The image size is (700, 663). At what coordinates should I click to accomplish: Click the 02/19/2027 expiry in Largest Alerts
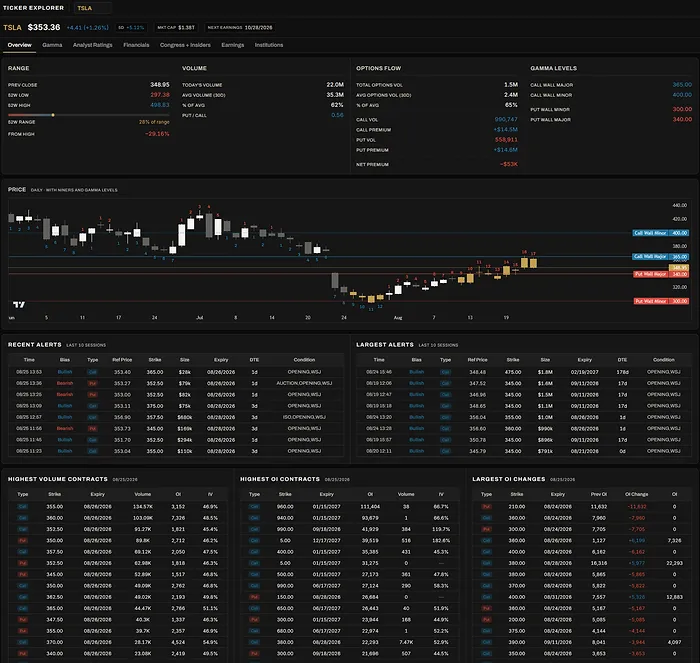point(584,372)
